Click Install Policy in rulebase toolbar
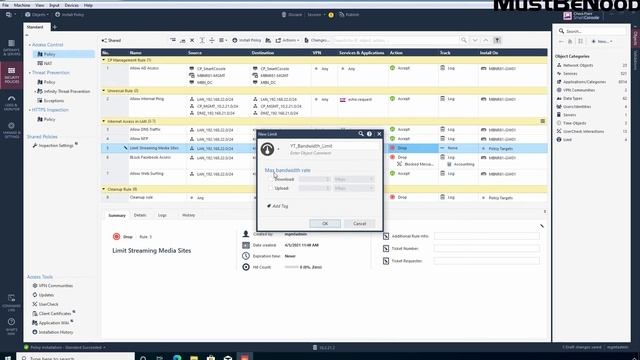640x360 pixels. click(x=247, y=40)
